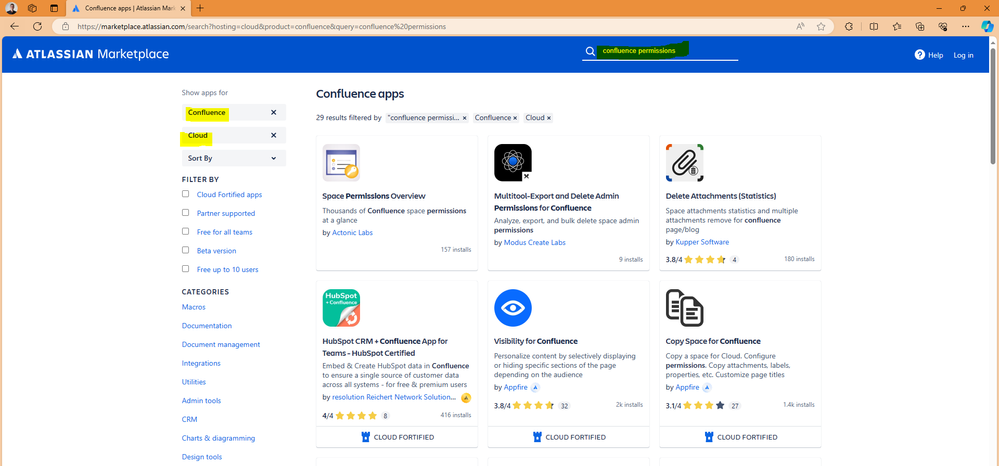The width and height of the screenshot is (999, 466).
Task: Open the Edge profile avatar
Action: 12,8
